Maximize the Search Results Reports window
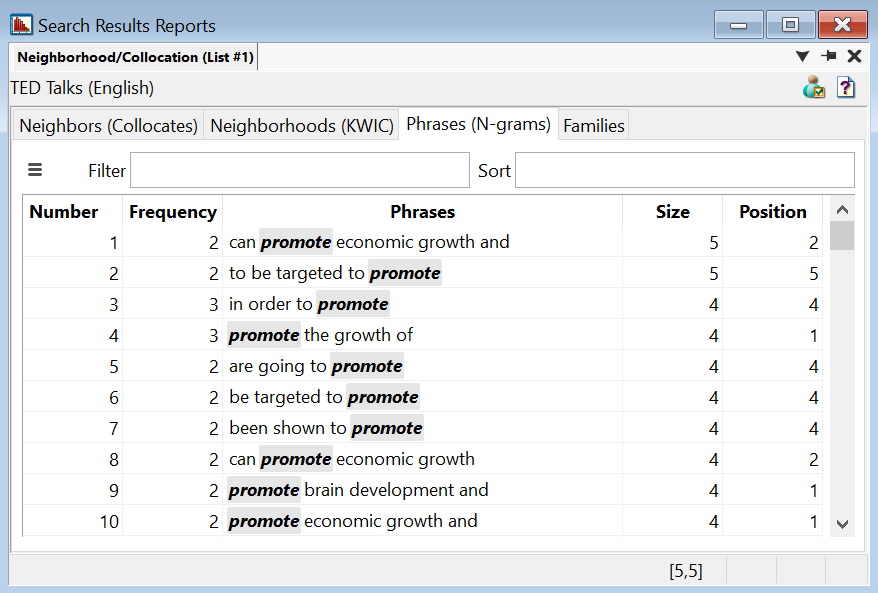The image size is (878, 593). point(790,25)
